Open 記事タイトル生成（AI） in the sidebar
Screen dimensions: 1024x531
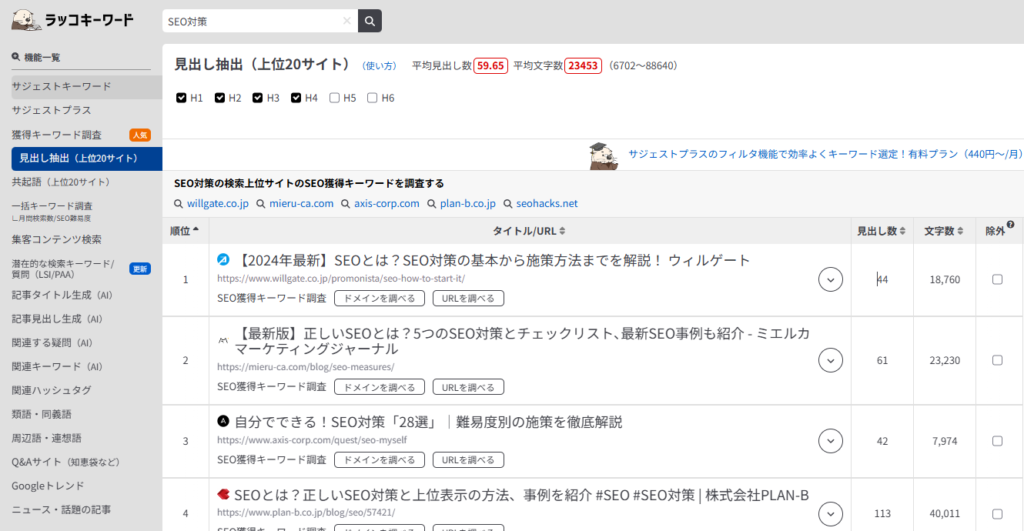[63, 295]
